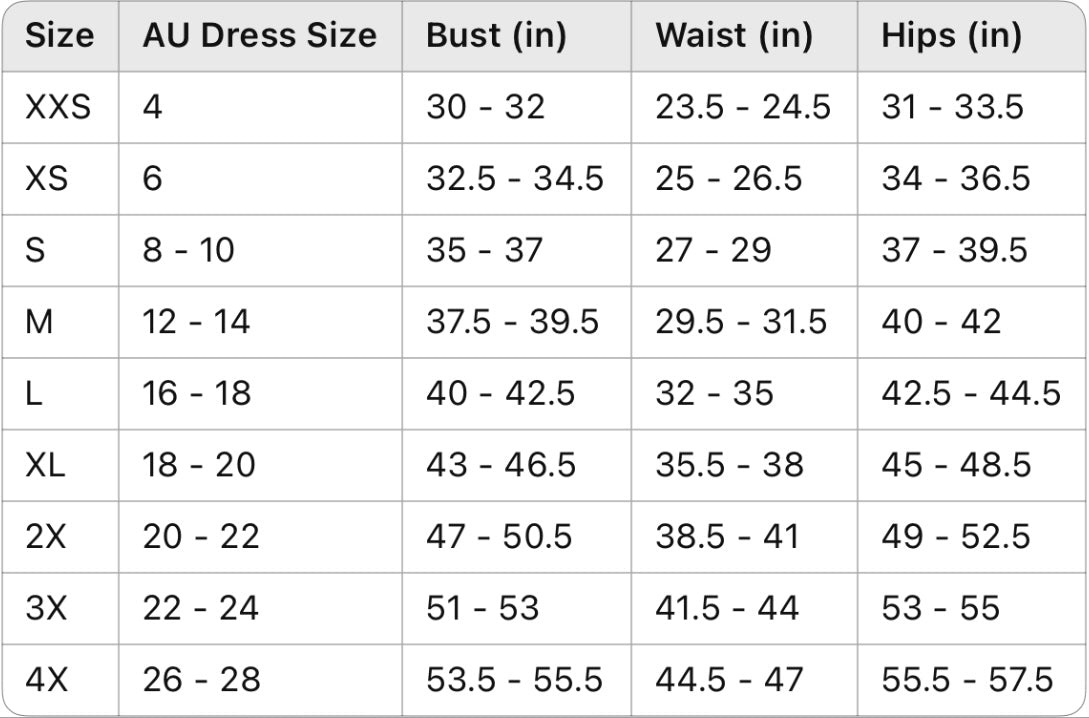The image size is (1089, 718).
Task: Select the XXS size cell
Action: [x=58, y=107]
